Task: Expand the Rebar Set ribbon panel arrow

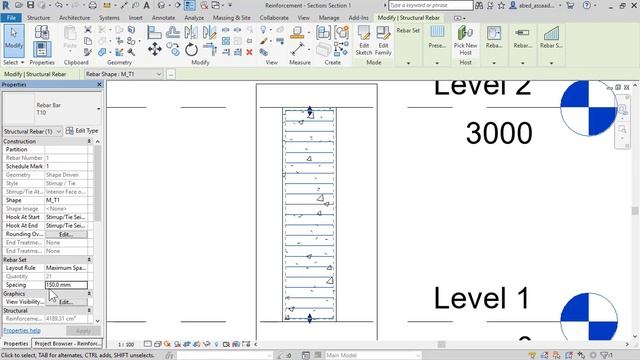Action: 408,63
